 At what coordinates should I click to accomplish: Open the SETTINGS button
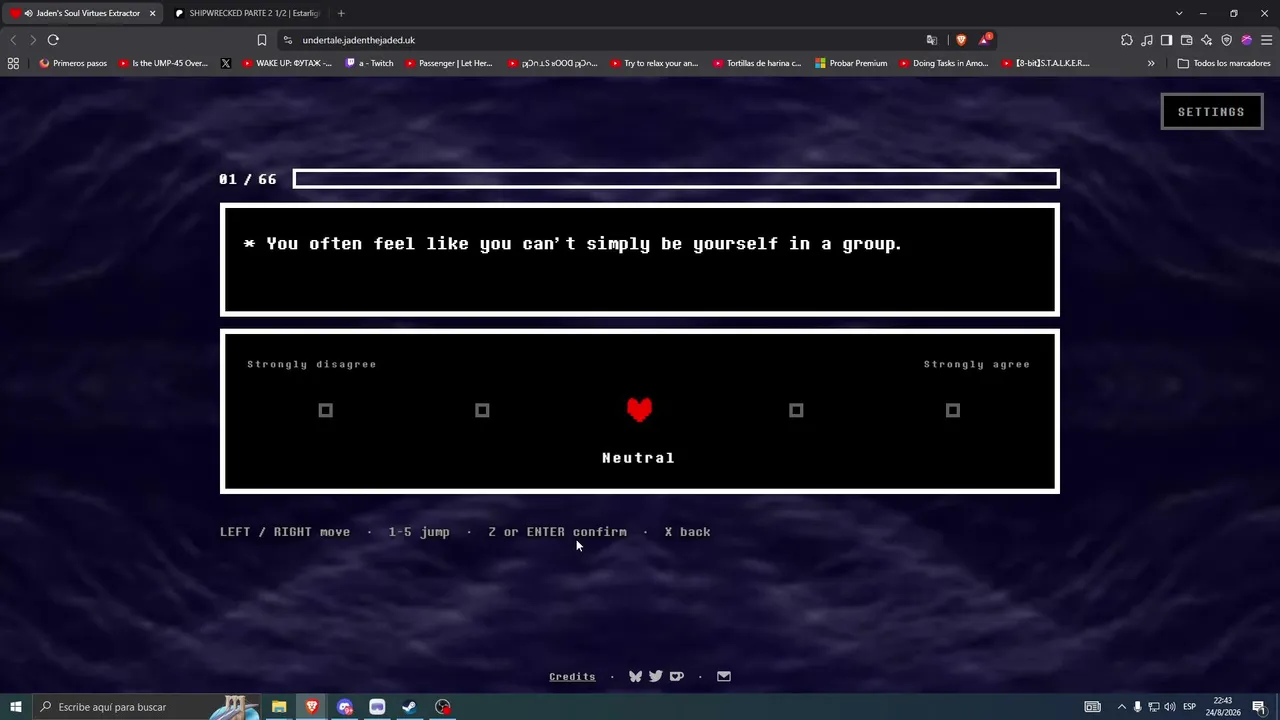tap(1211, 112)
